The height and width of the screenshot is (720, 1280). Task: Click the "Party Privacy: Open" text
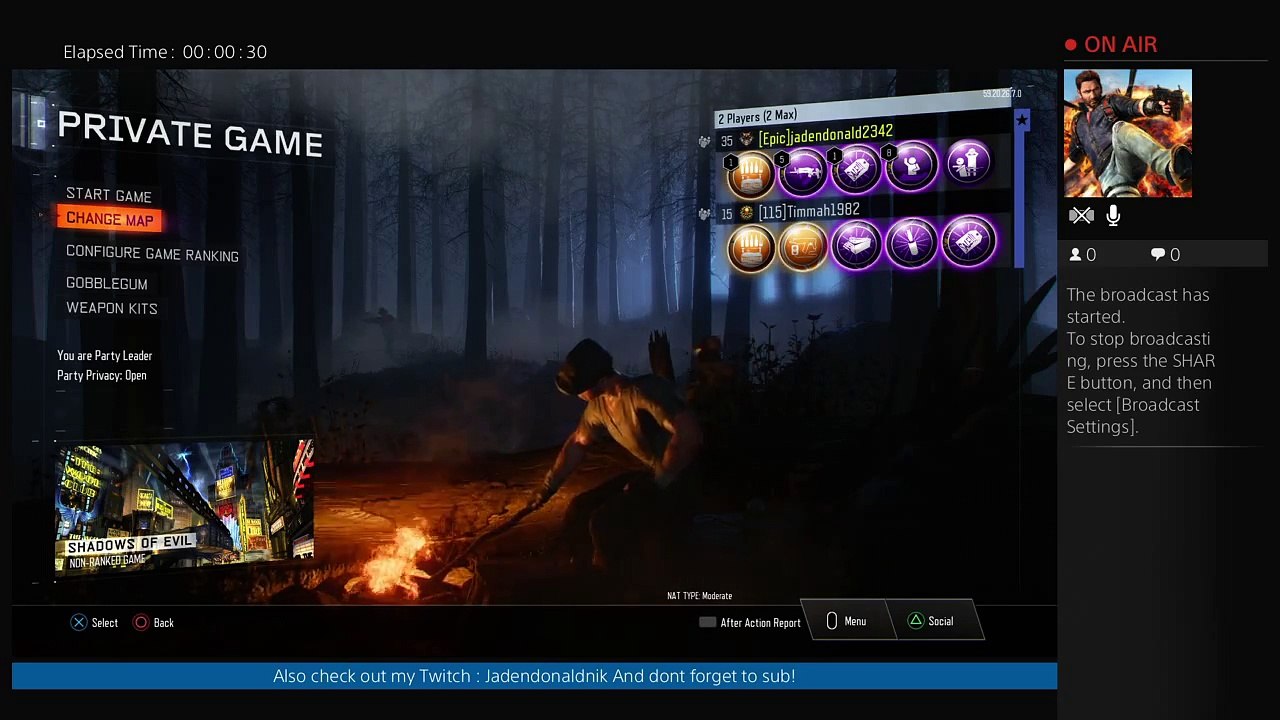(102, 375)
